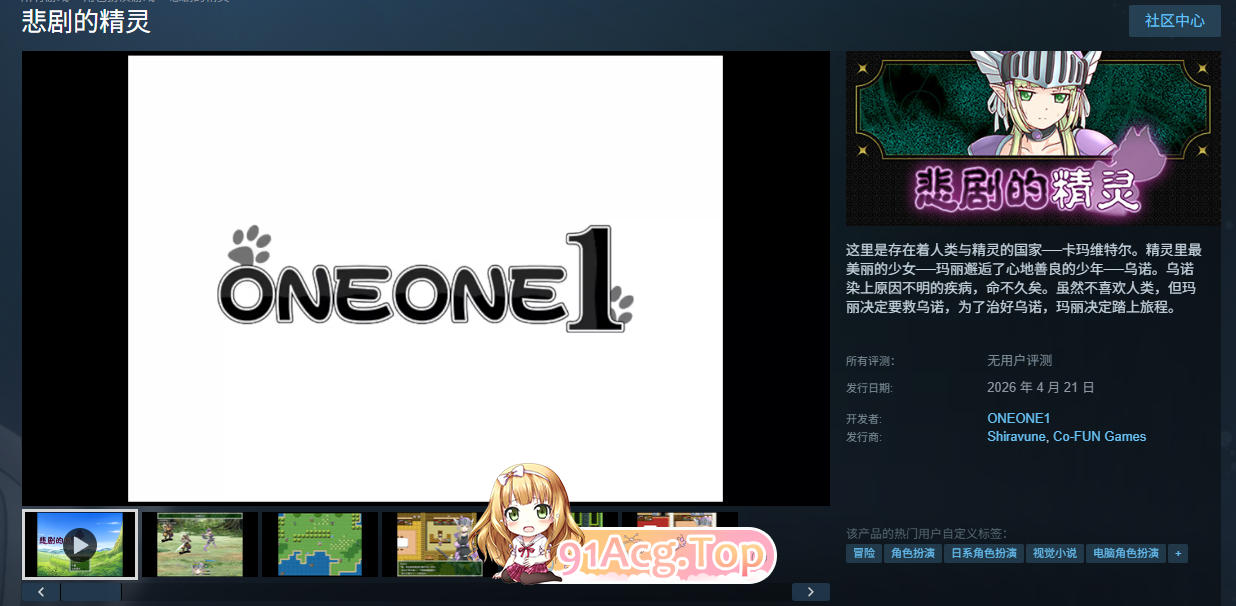Image resolution: width=1236 pixels, height=606 pixels.
Task: Select the 视觉小说 tag
Action: [1055, 553]
